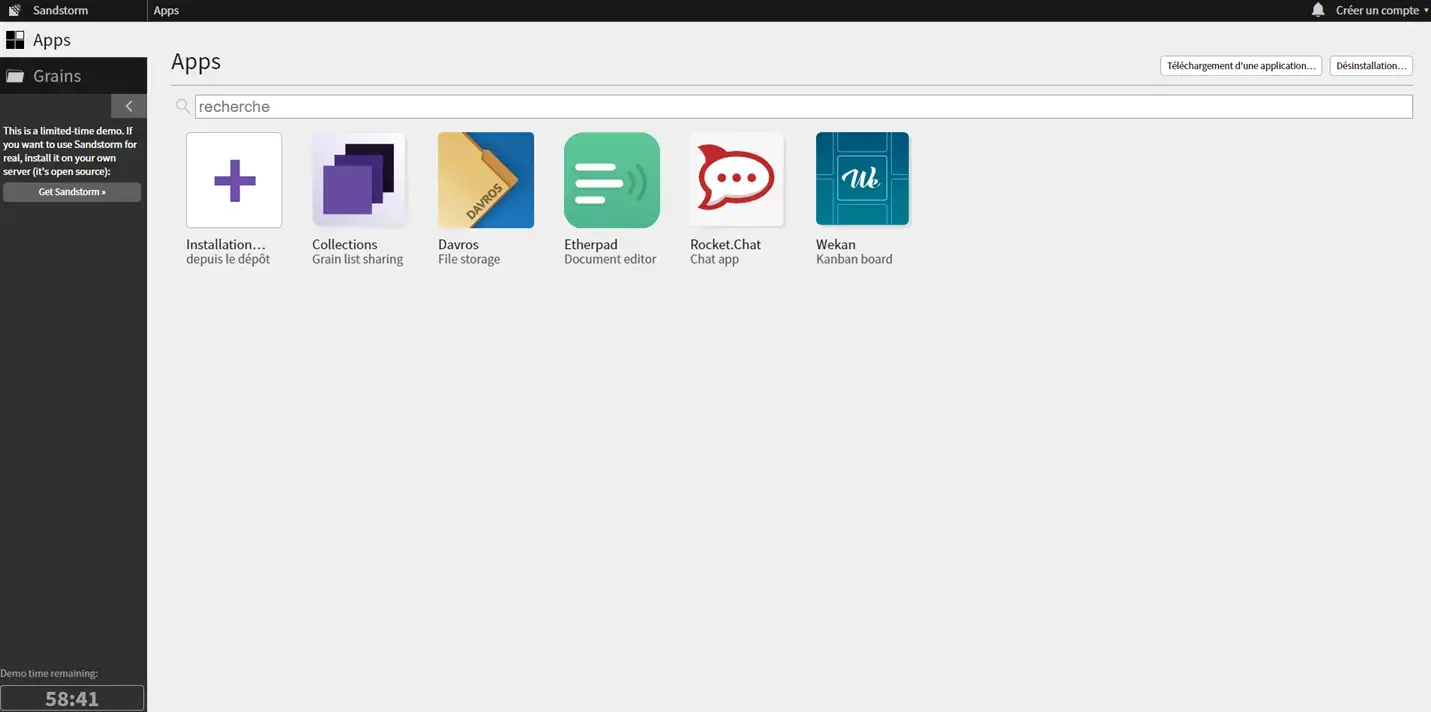Launch the Davros file storage icon
This screenshot has height=712, width=1431.
[486, 180]
